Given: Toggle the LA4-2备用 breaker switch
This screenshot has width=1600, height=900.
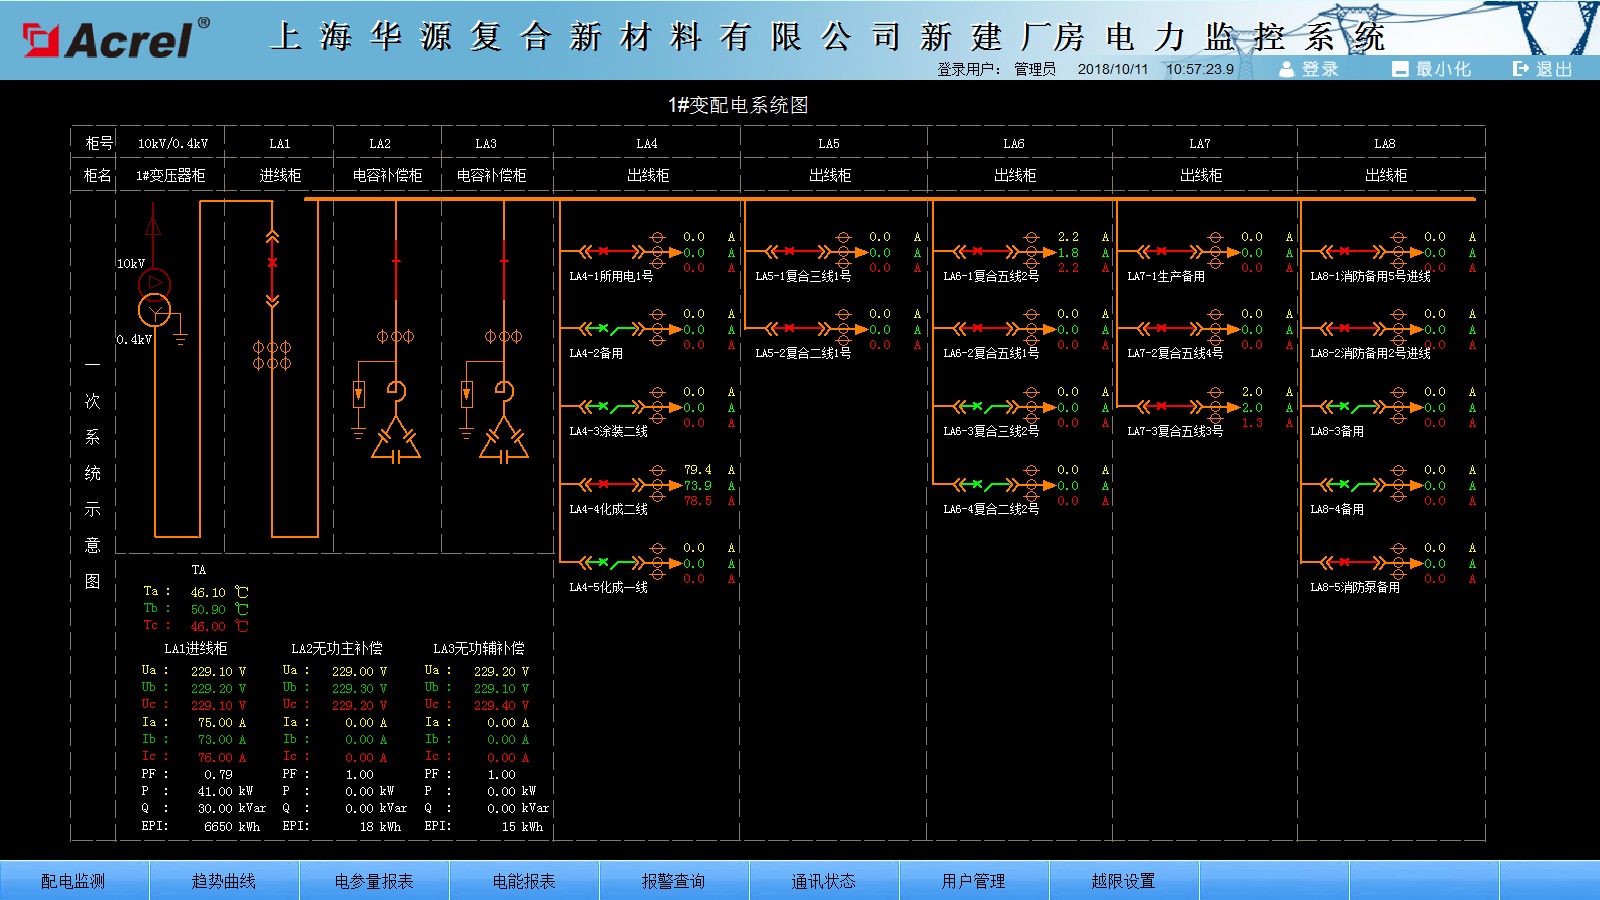Looking at the screenshot, I should pos(610,328).
